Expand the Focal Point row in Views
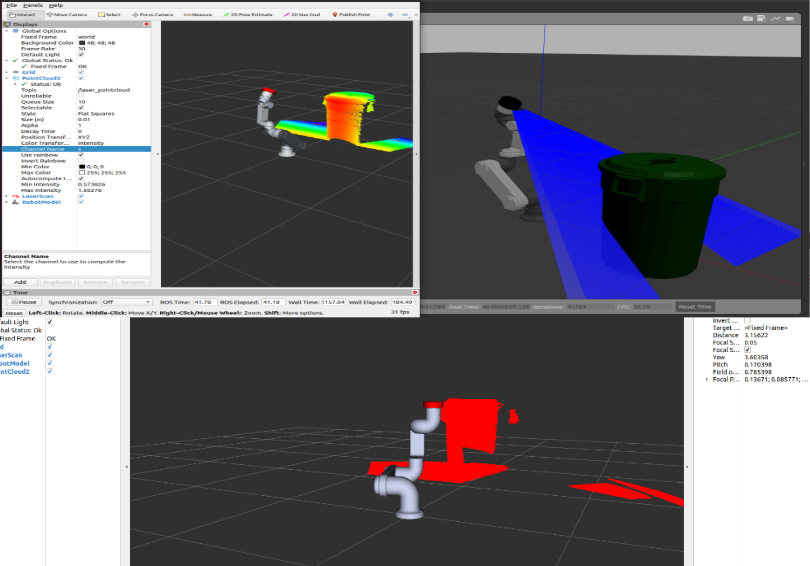This screenshot has height=566, width=810. pos(707,379)
